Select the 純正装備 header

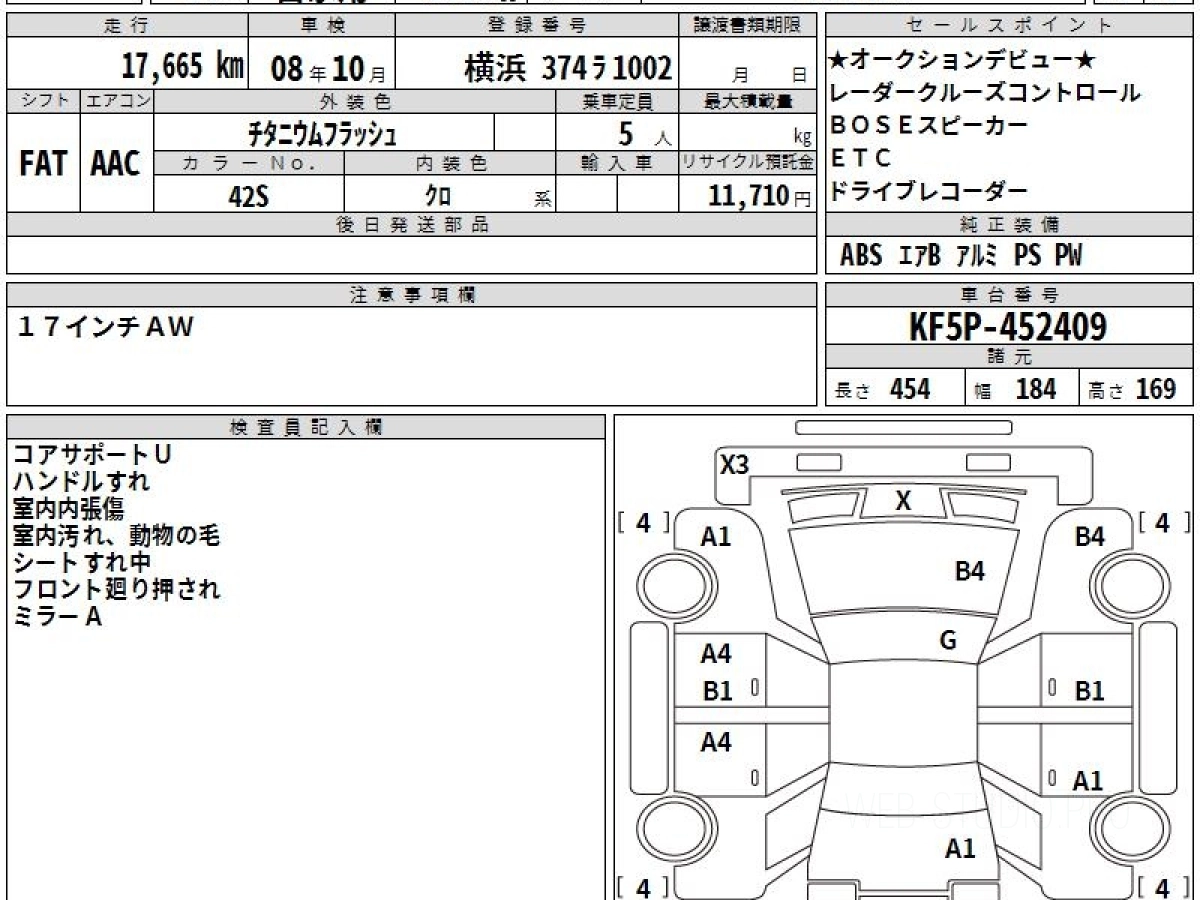[1009, 225]
